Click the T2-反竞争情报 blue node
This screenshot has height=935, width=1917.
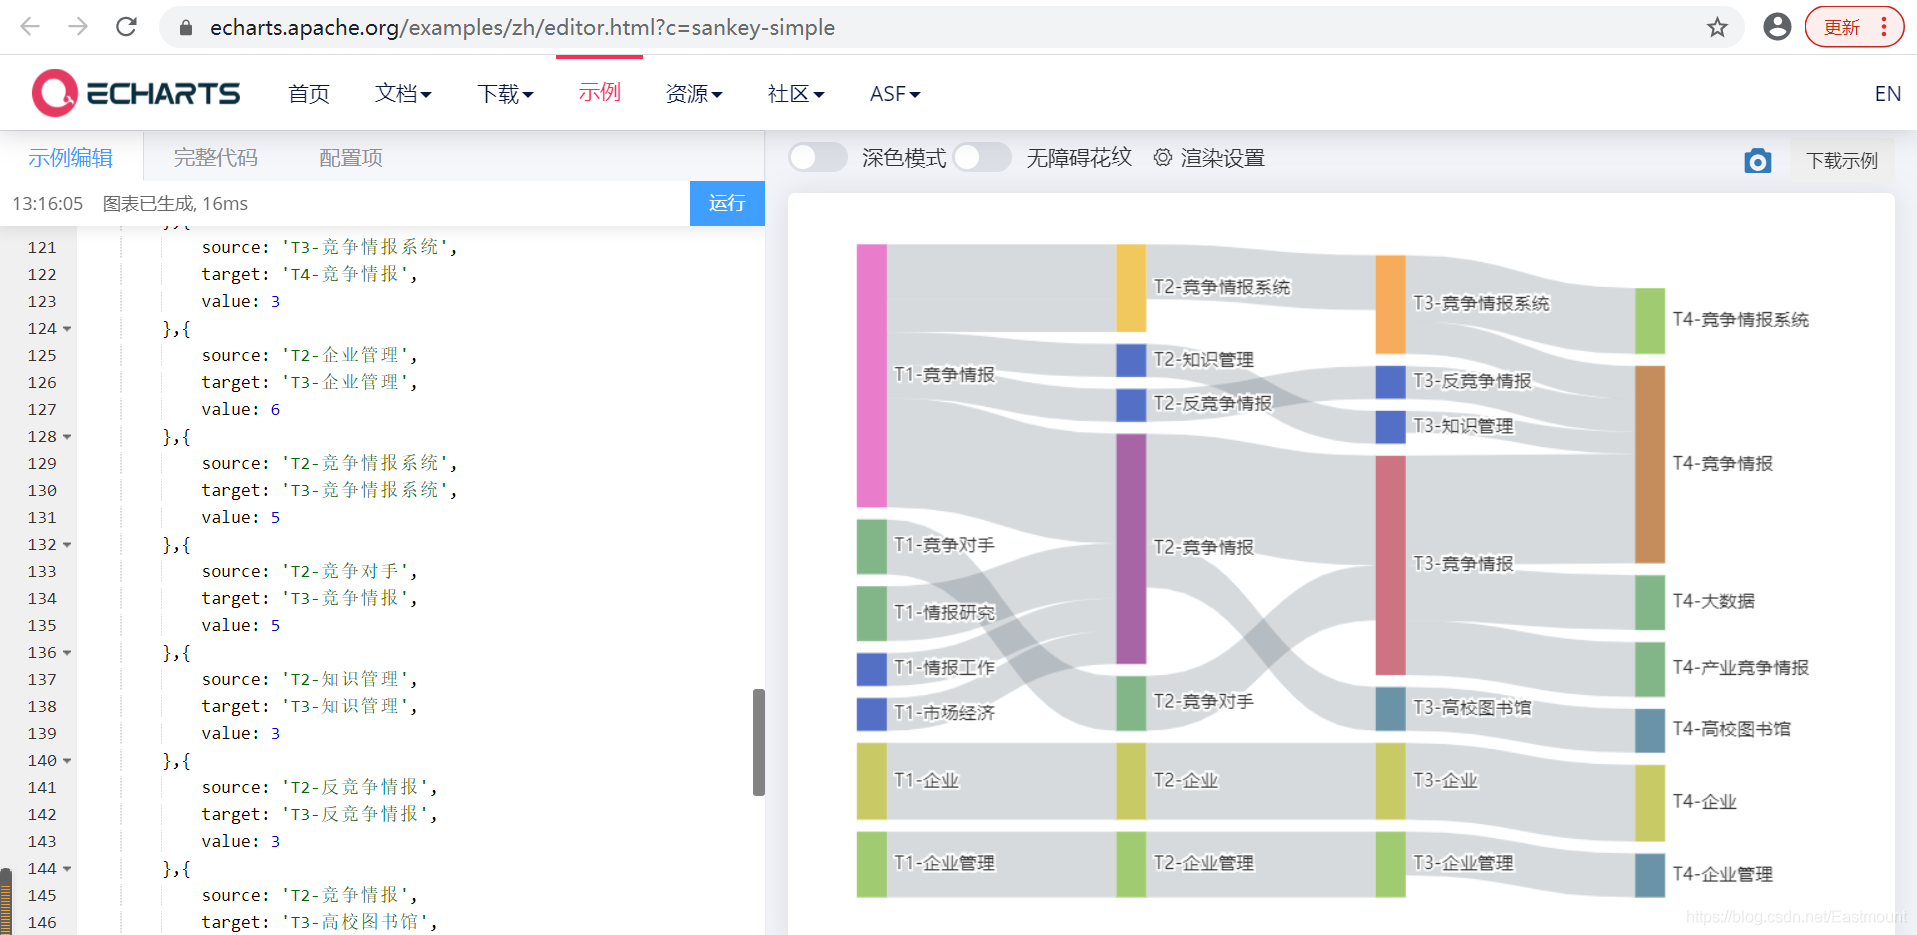pyautogui.click(x=1131, y=405)
